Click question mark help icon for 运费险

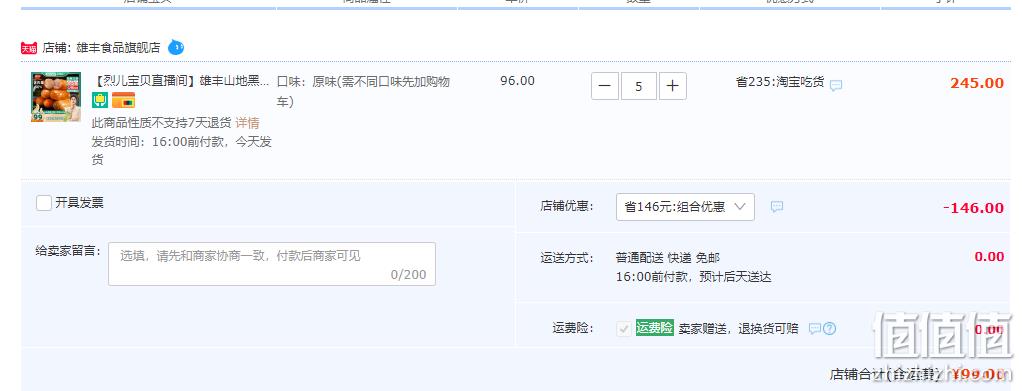829,328
